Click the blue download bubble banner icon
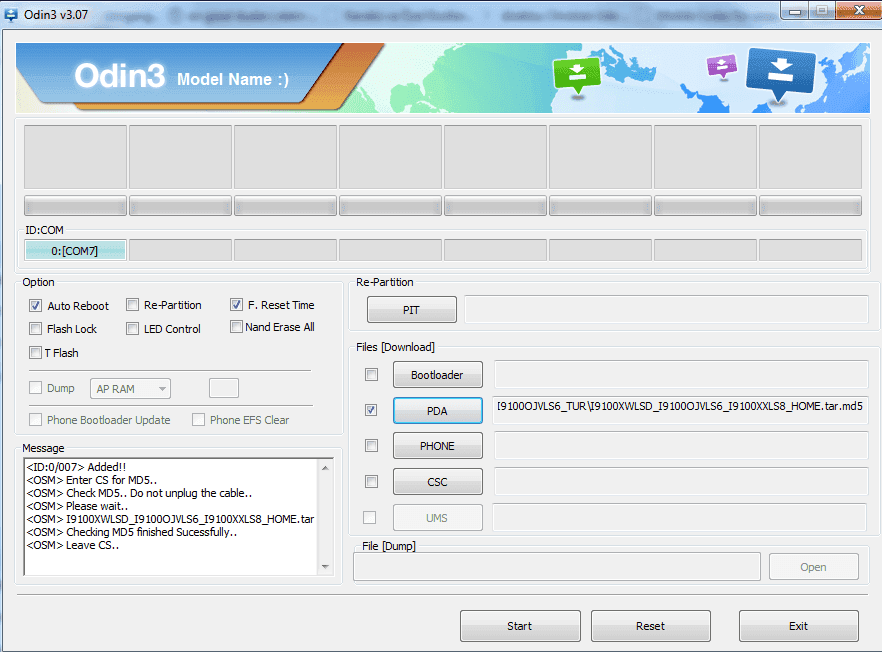882x652 pixels. pos(780,73)
